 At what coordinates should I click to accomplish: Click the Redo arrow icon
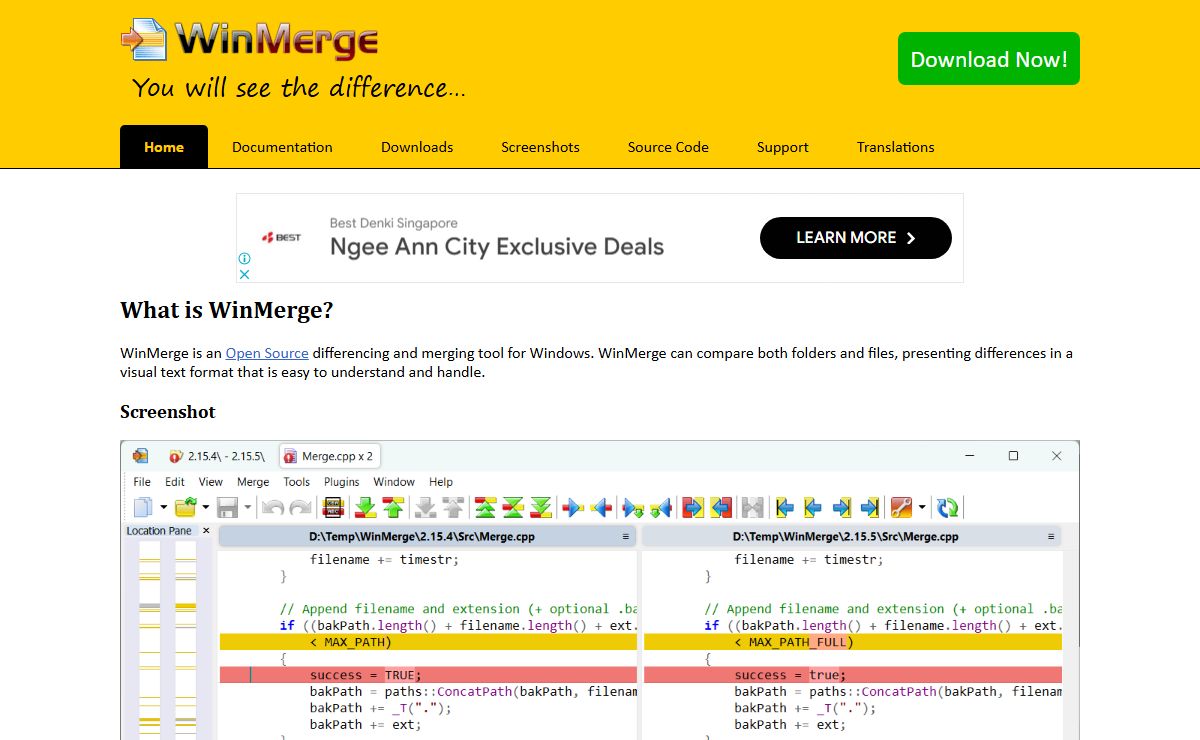pos(300,508)
